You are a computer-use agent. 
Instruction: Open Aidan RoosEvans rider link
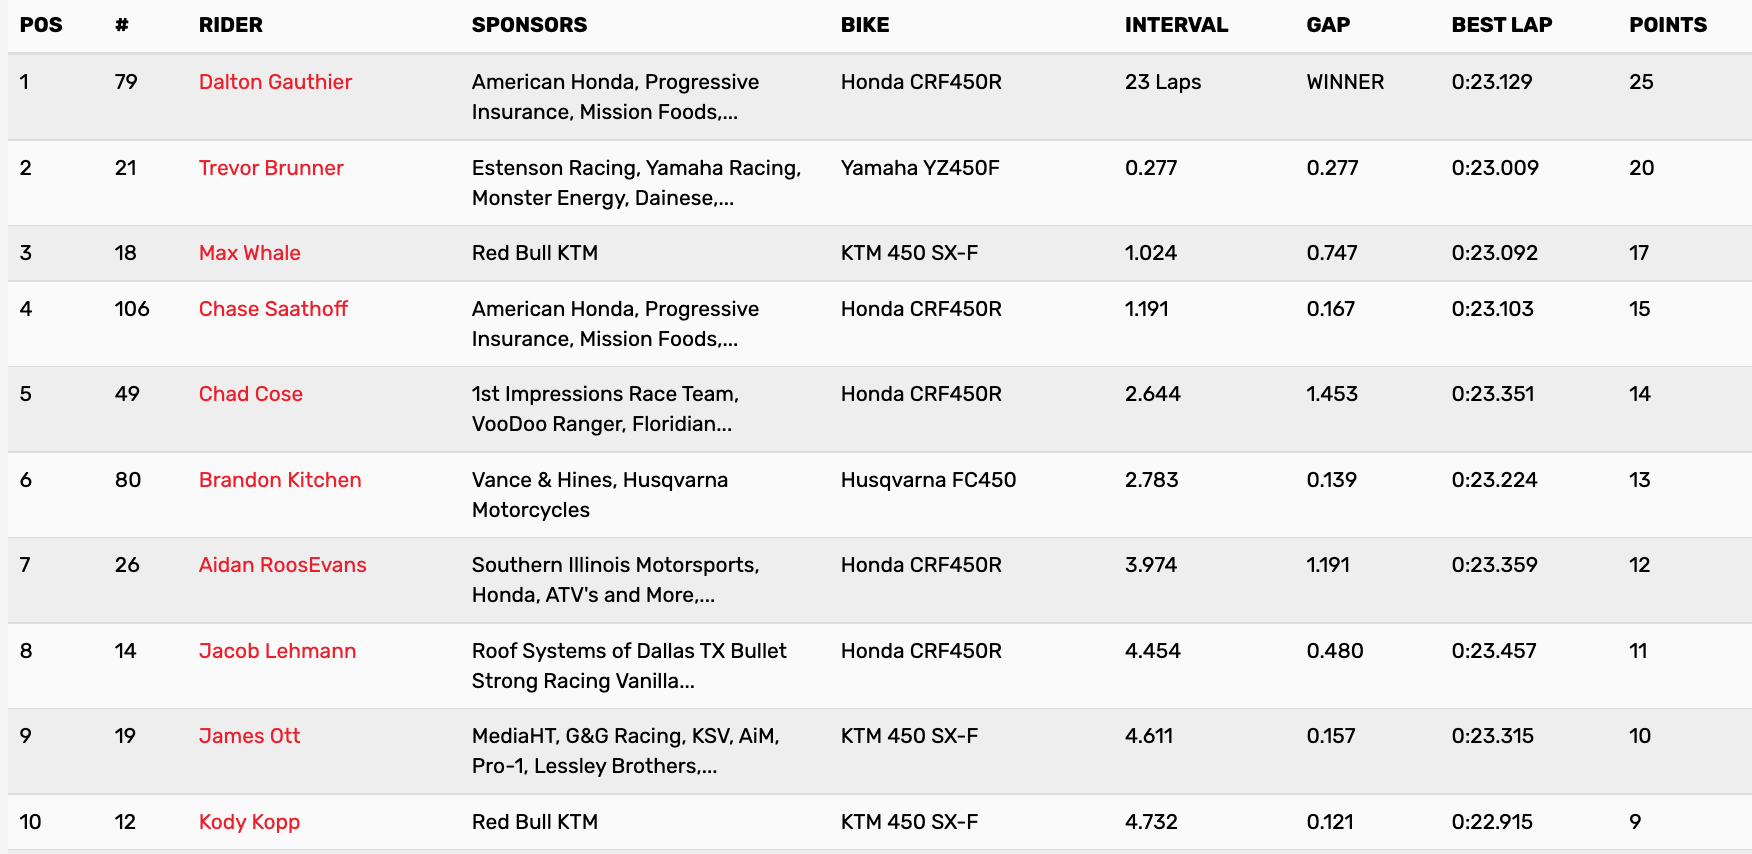[x=282, y=565]
